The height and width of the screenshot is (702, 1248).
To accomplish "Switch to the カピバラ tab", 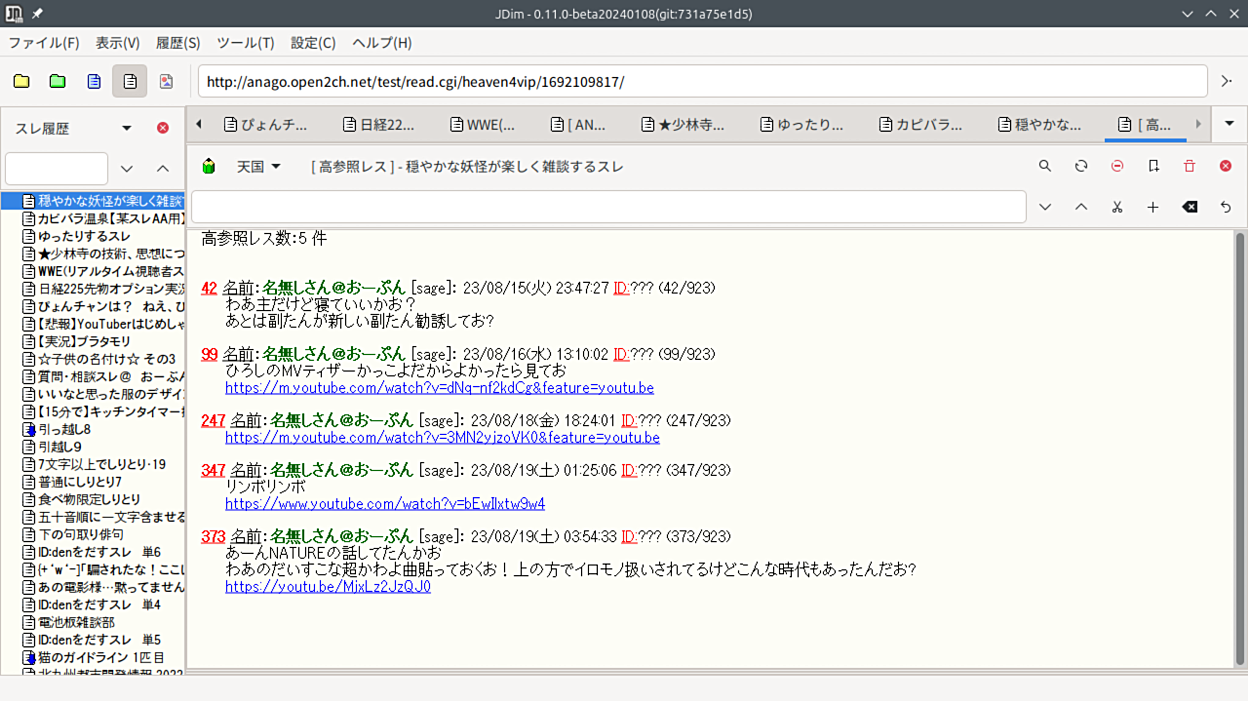I will click(920, 125).
